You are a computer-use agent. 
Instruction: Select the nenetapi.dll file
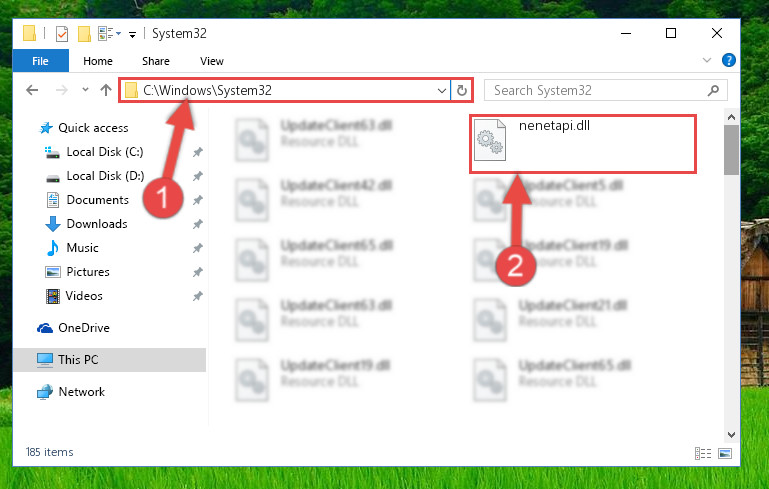coord(583,144)
